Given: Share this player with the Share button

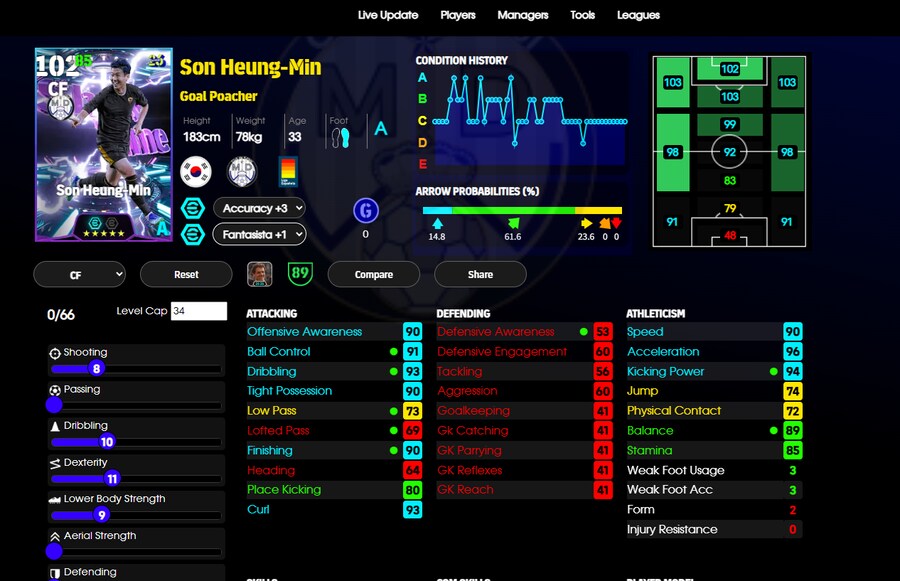Looking at the screenshot, I should point(480,274).
